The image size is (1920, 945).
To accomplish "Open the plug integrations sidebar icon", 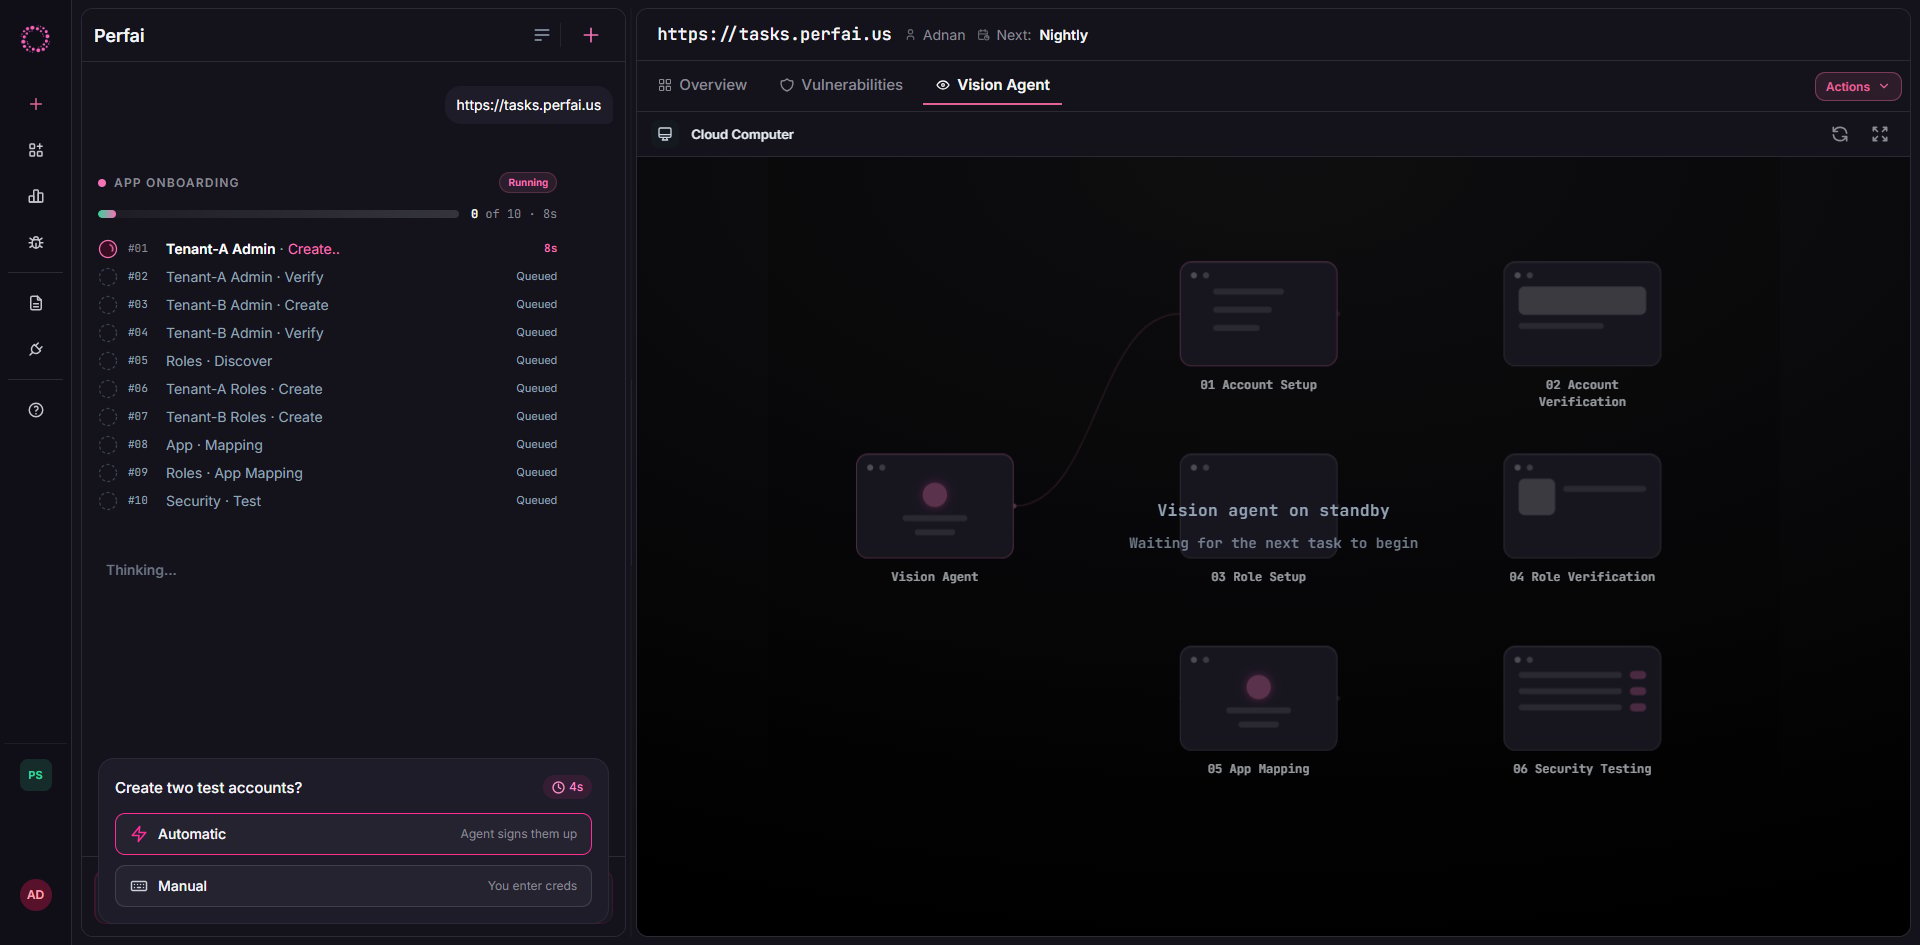I will point(36,349).
